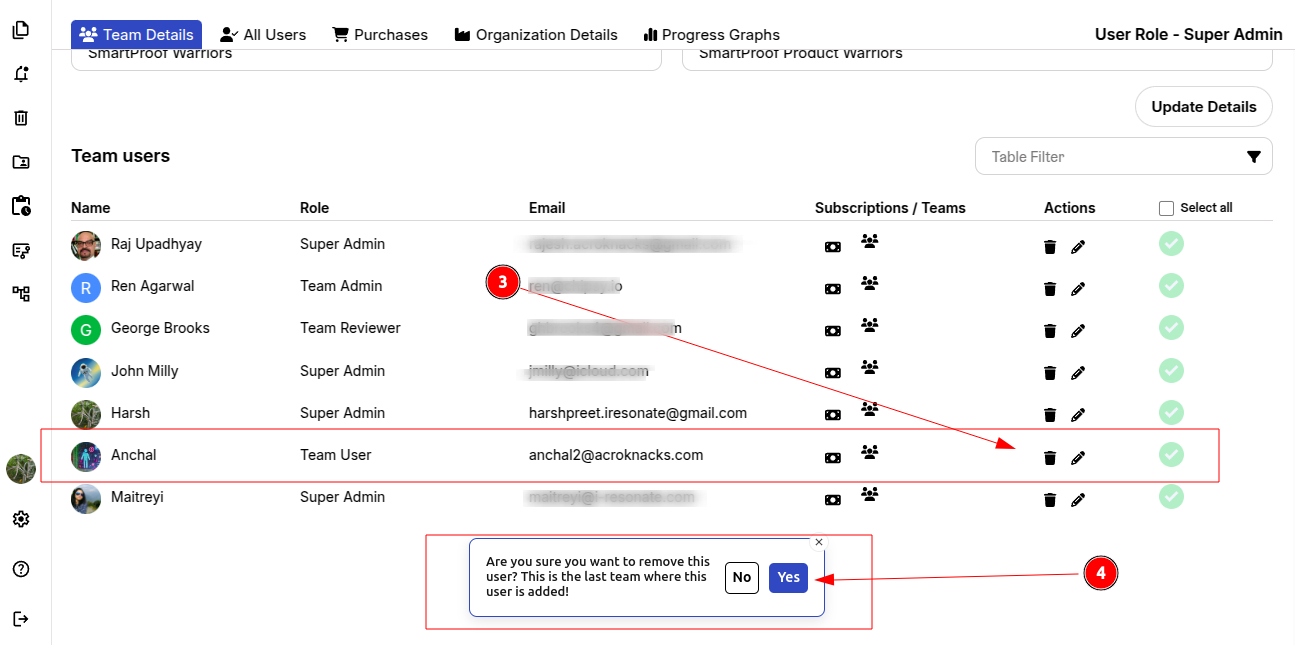1295x645 pixels.
Task: Open notifications bell in the sidebar
Action: click(21, 74)
